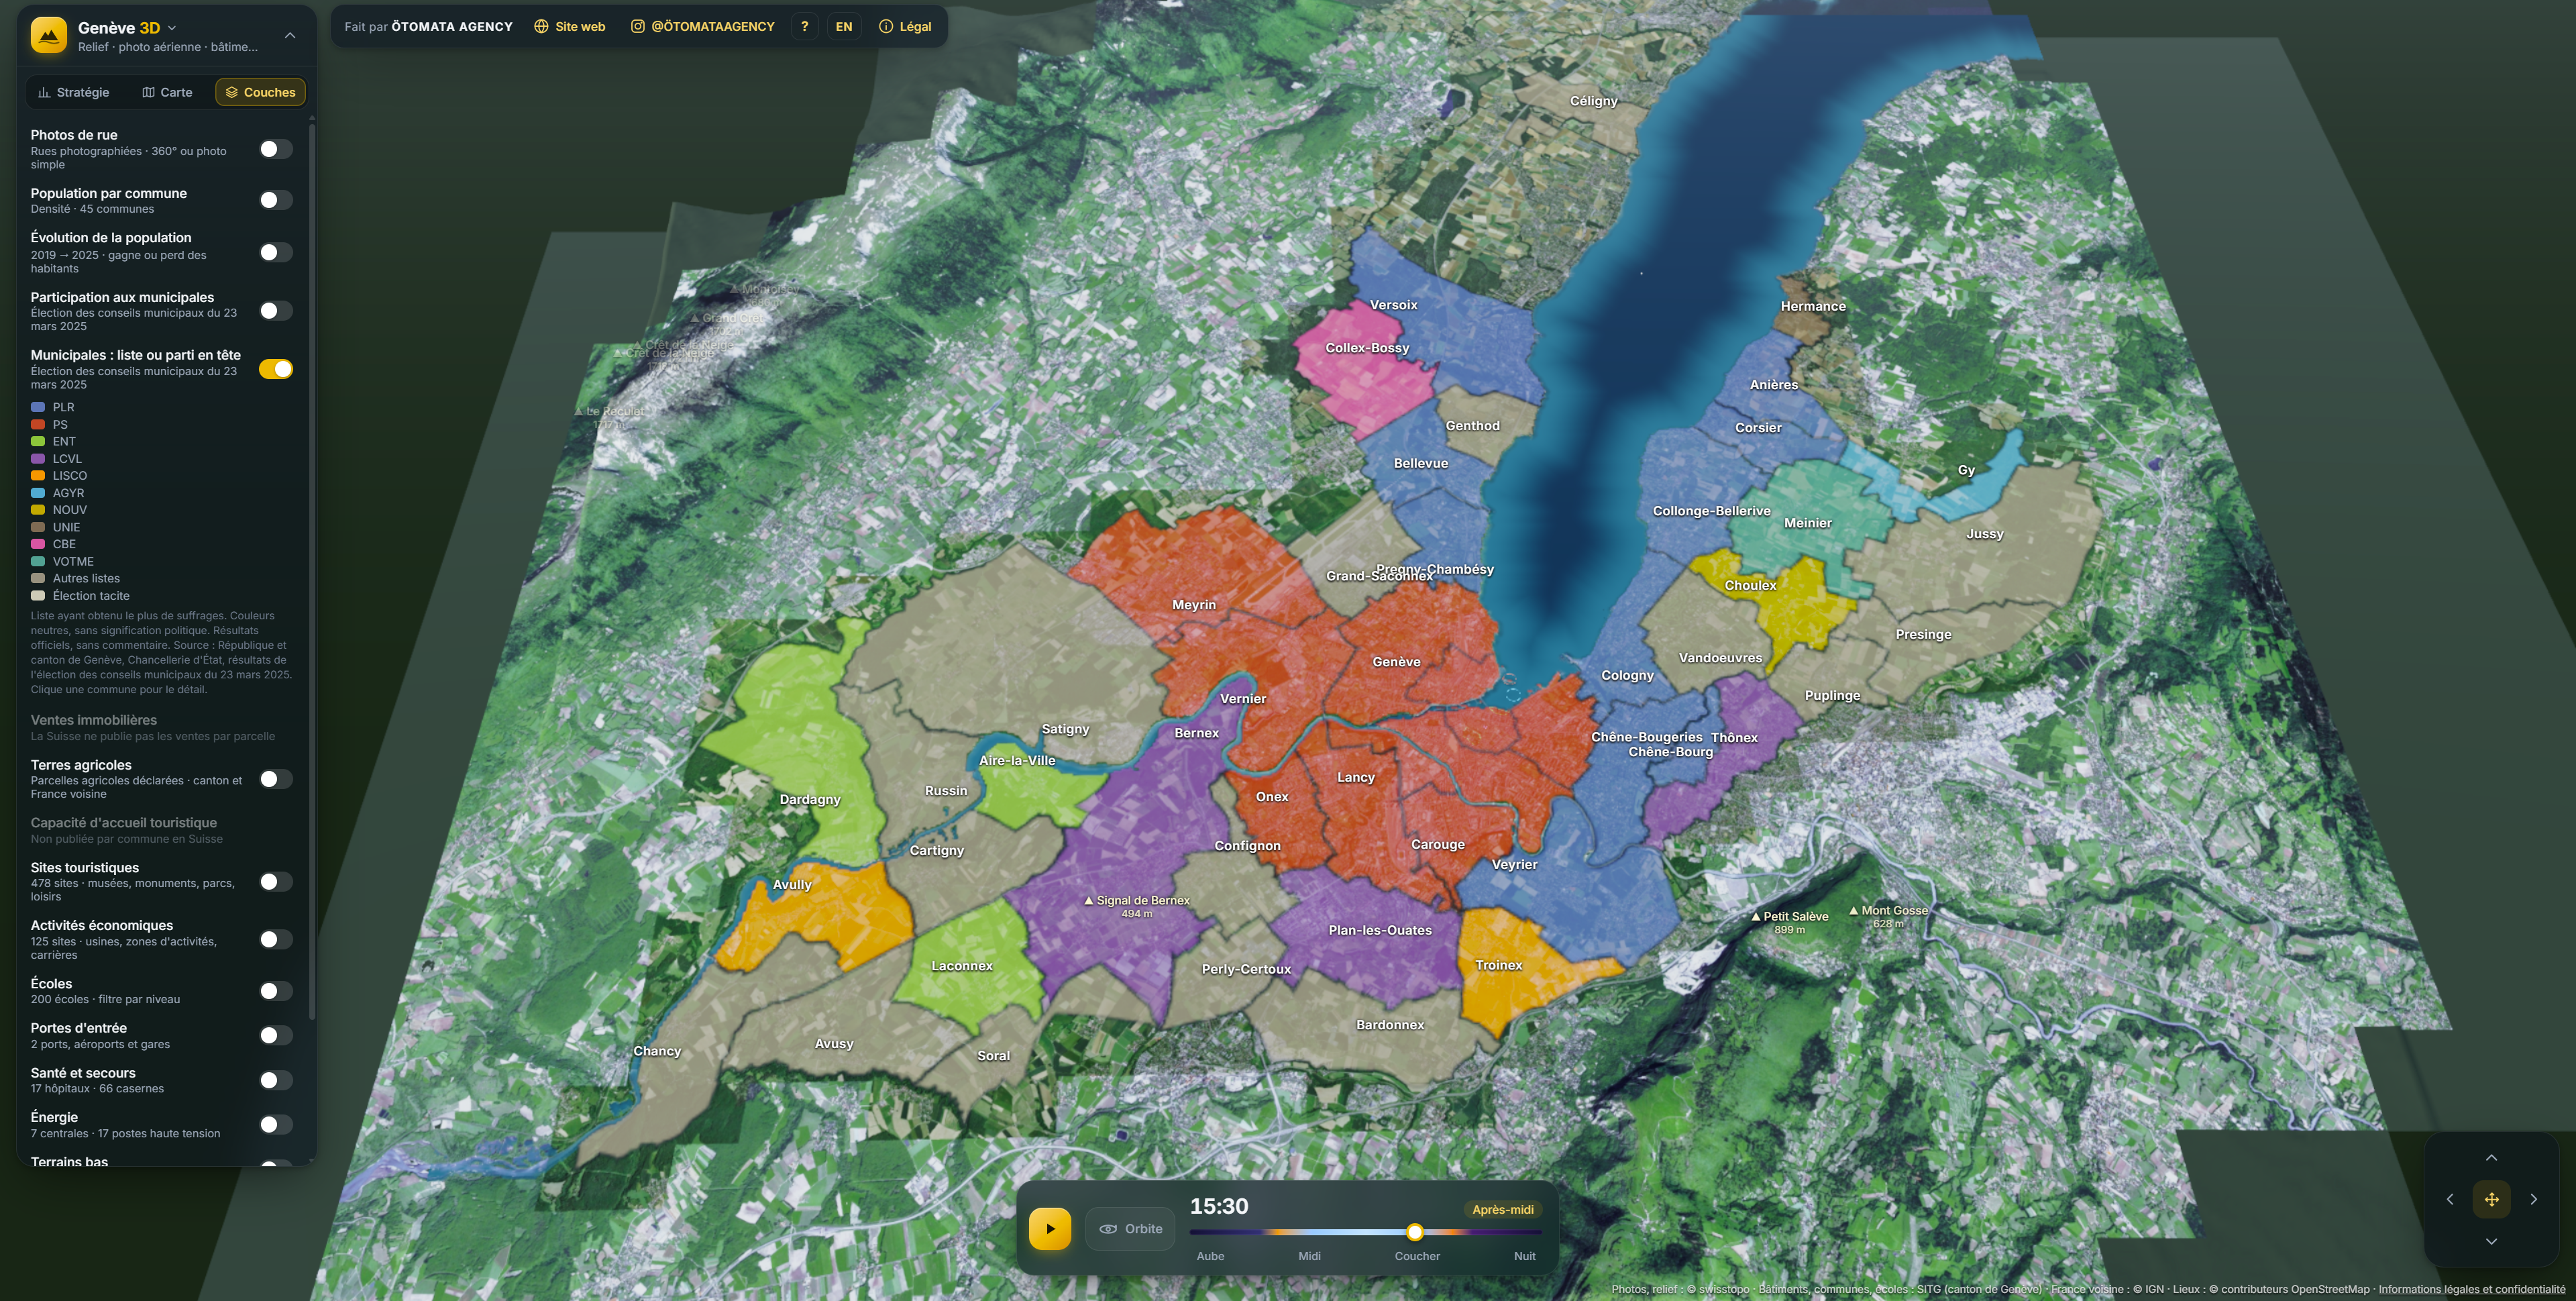Image resolution: width=2576 pixels, height=1301 pixels.
Task: Open the @ÖTOMATAAGENCY Instagram link
Action: click(702, 27)
